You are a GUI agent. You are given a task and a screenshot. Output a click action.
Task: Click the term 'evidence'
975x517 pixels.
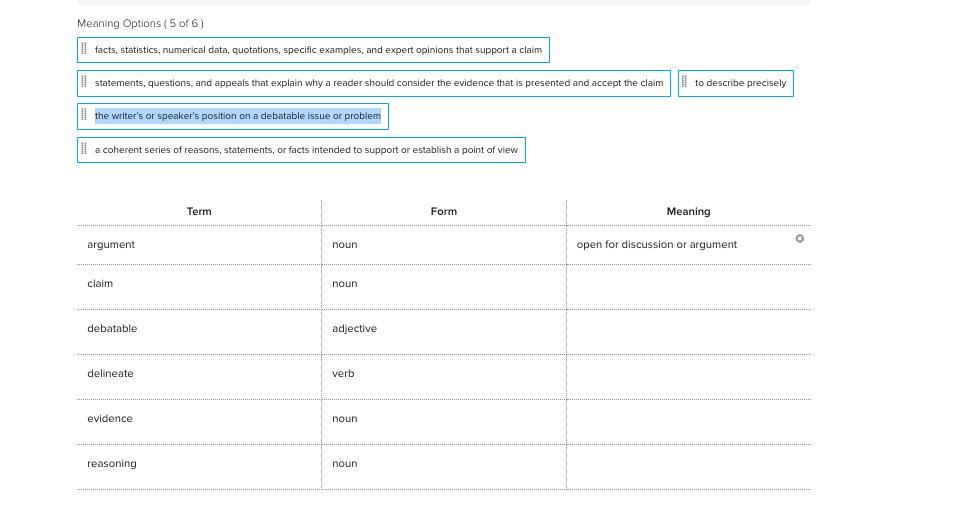coord(109,418)
